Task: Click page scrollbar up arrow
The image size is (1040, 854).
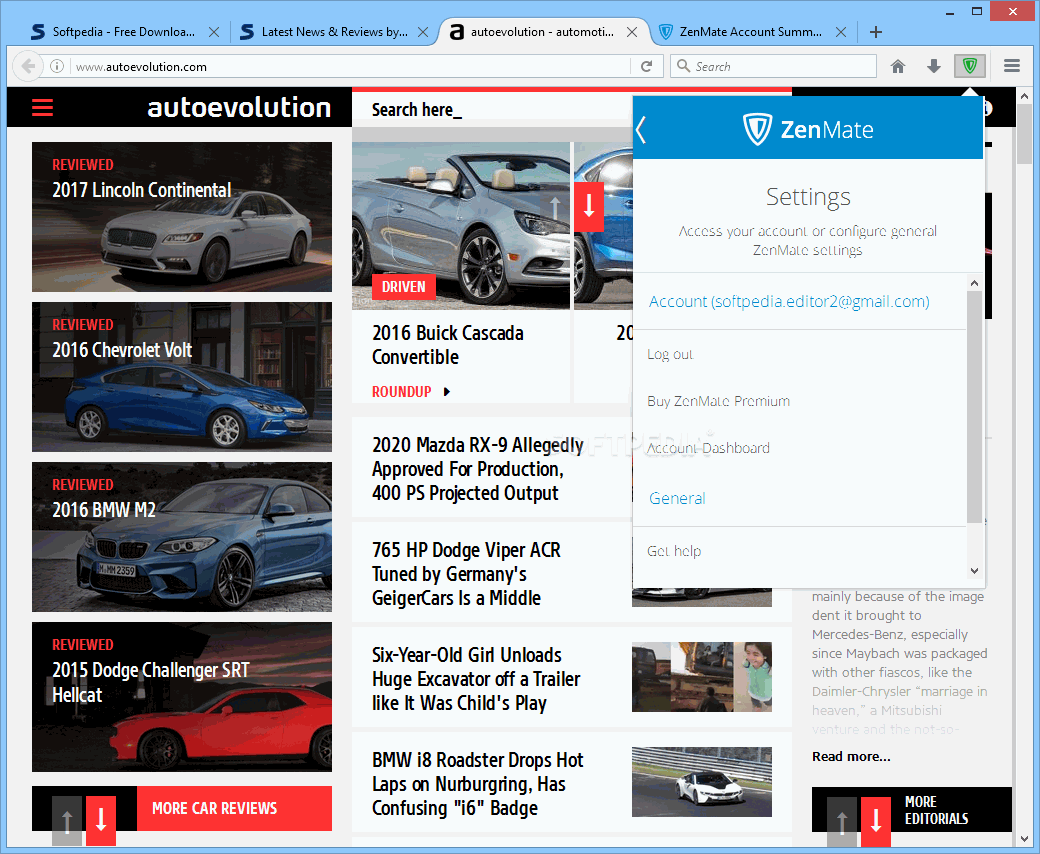Action: pos(1024,97)
